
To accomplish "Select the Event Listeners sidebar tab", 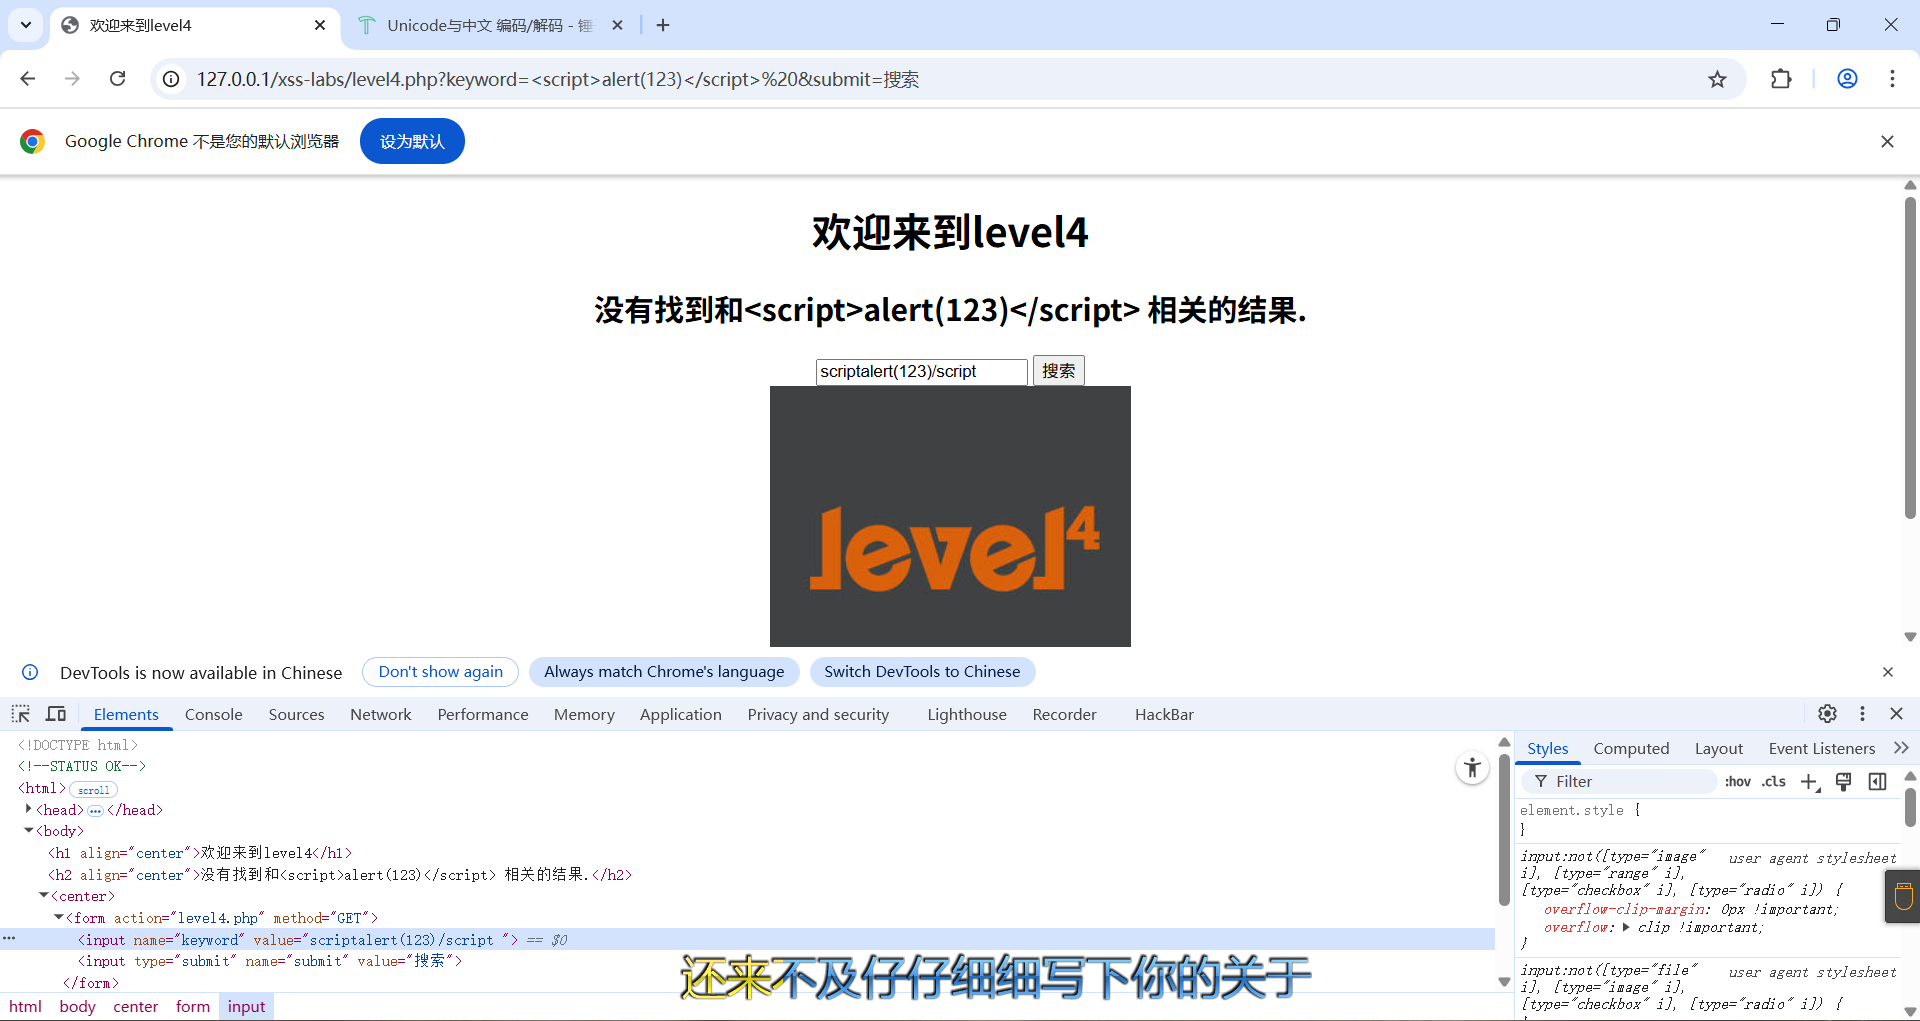I will click(1821, 748).
